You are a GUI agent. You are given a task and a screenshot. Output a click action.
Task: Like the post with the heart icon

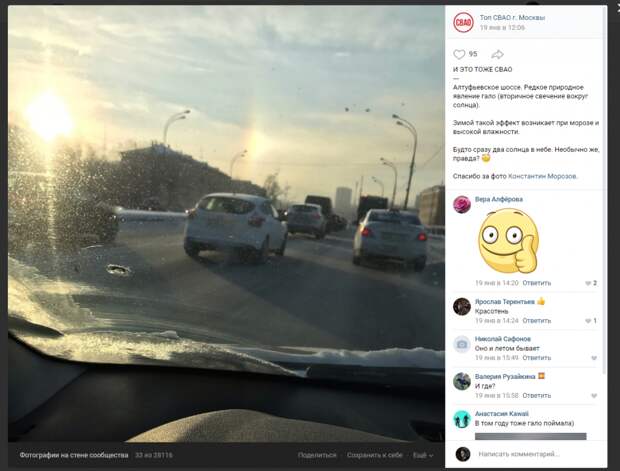[459, 54]
